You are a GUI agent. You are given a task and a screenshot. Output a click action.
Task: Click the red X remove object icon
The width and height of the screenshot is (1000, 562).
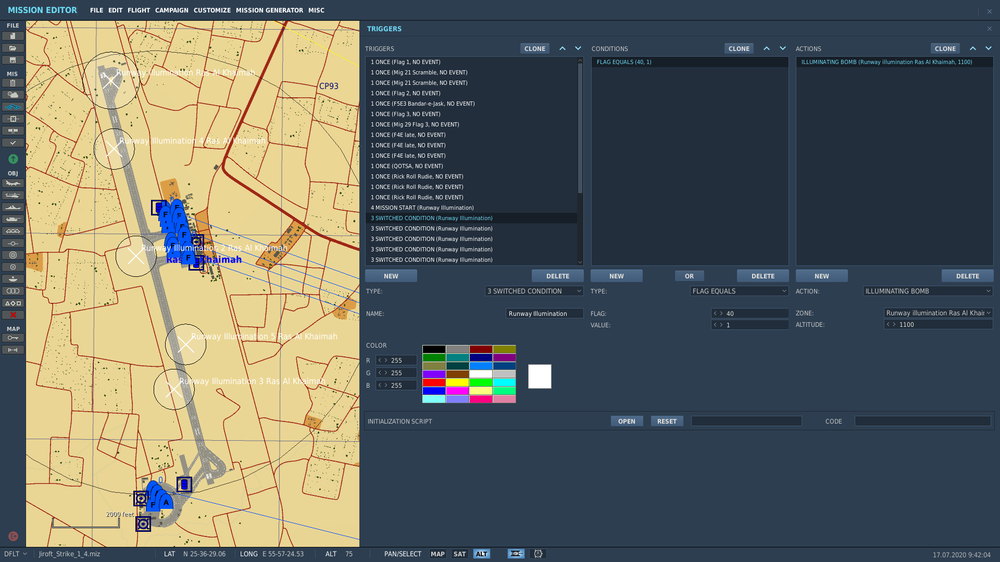(13, 314)
